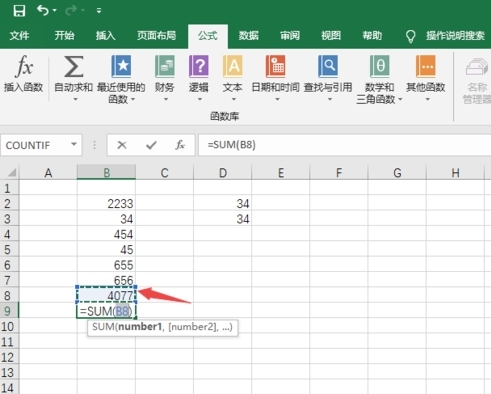Click the 操作说明搜索 search box
This screenshot has height=394, width=491.
(x=455, y=35)
